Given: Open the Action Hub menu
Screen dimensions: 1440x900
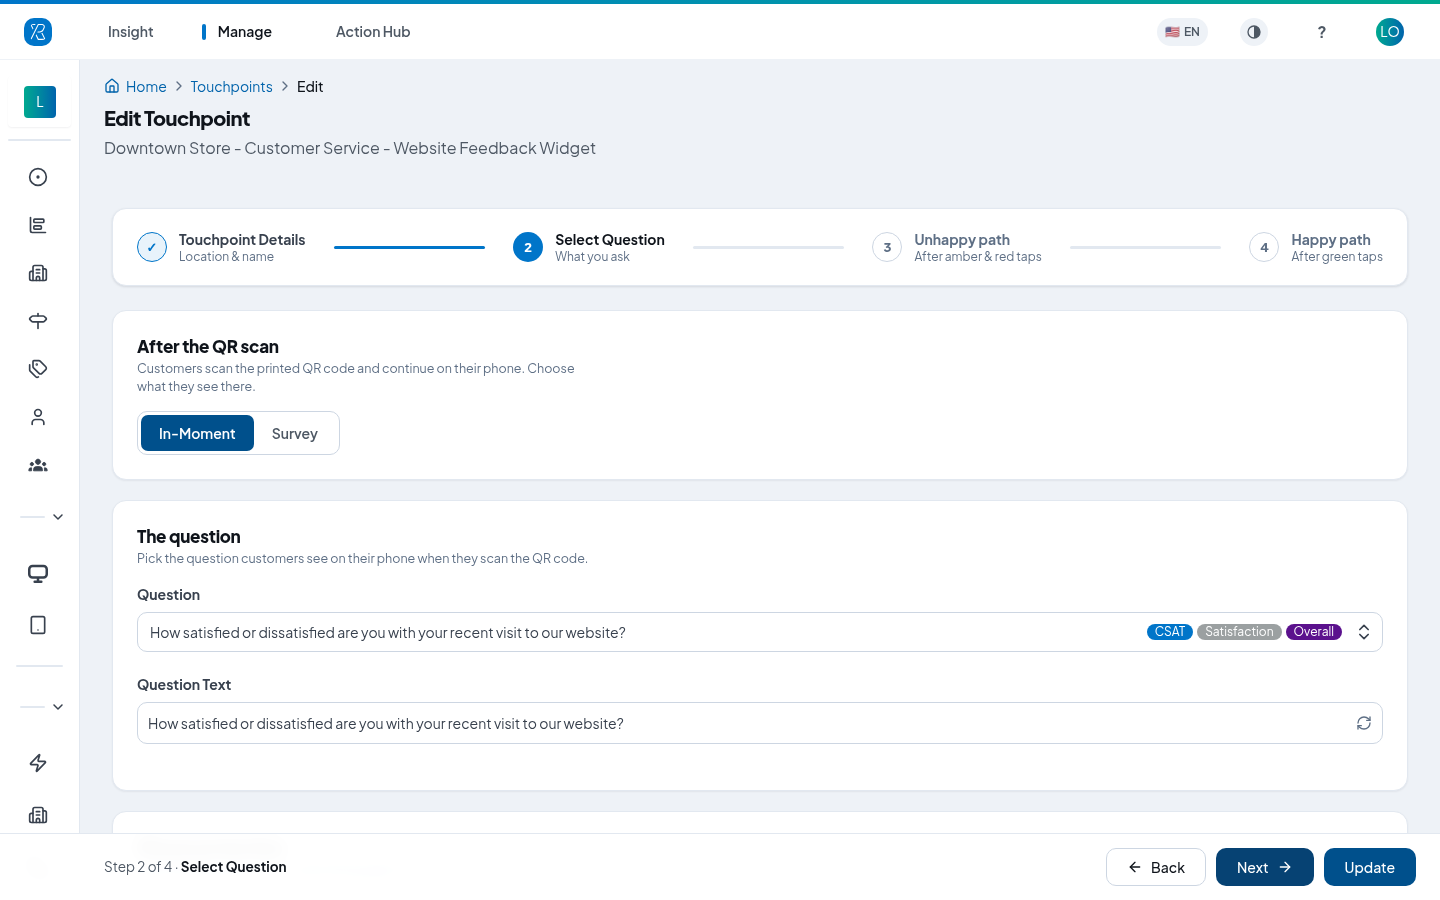Looking at the screenshot, I should click(x=373, y=32).
